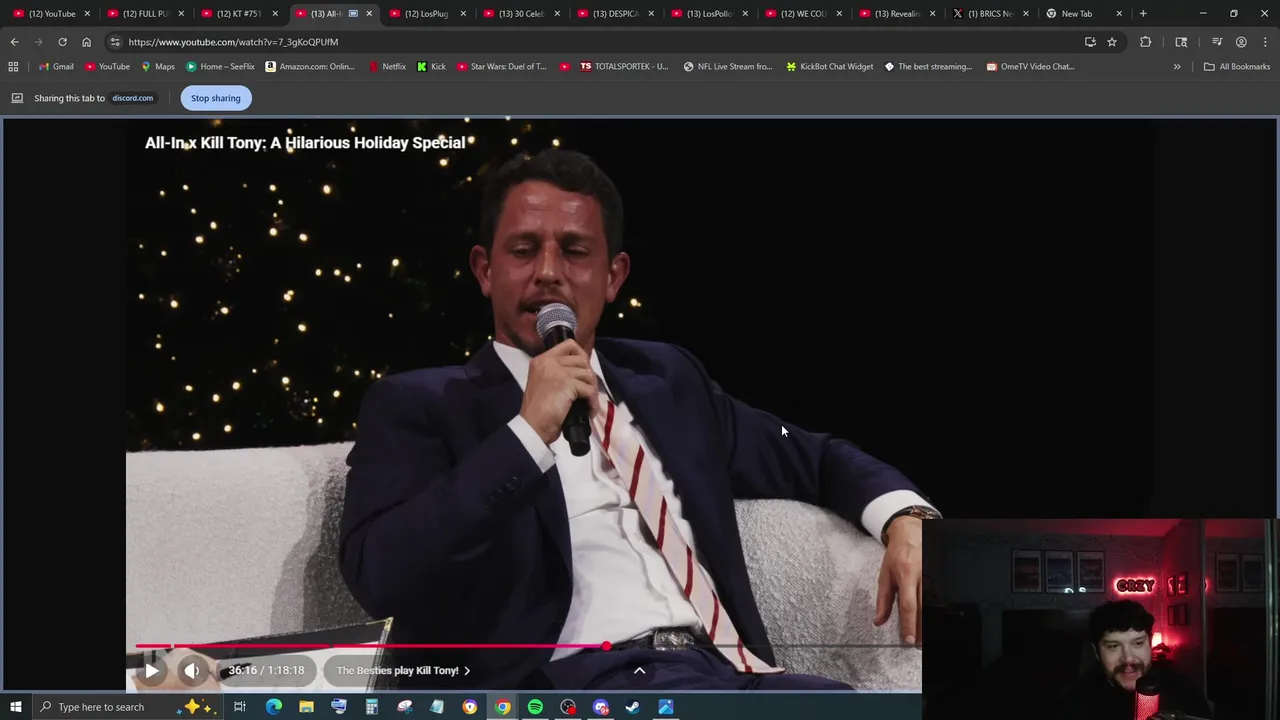Open Chrome extensions puzzle icon

tap(1145, 42)
